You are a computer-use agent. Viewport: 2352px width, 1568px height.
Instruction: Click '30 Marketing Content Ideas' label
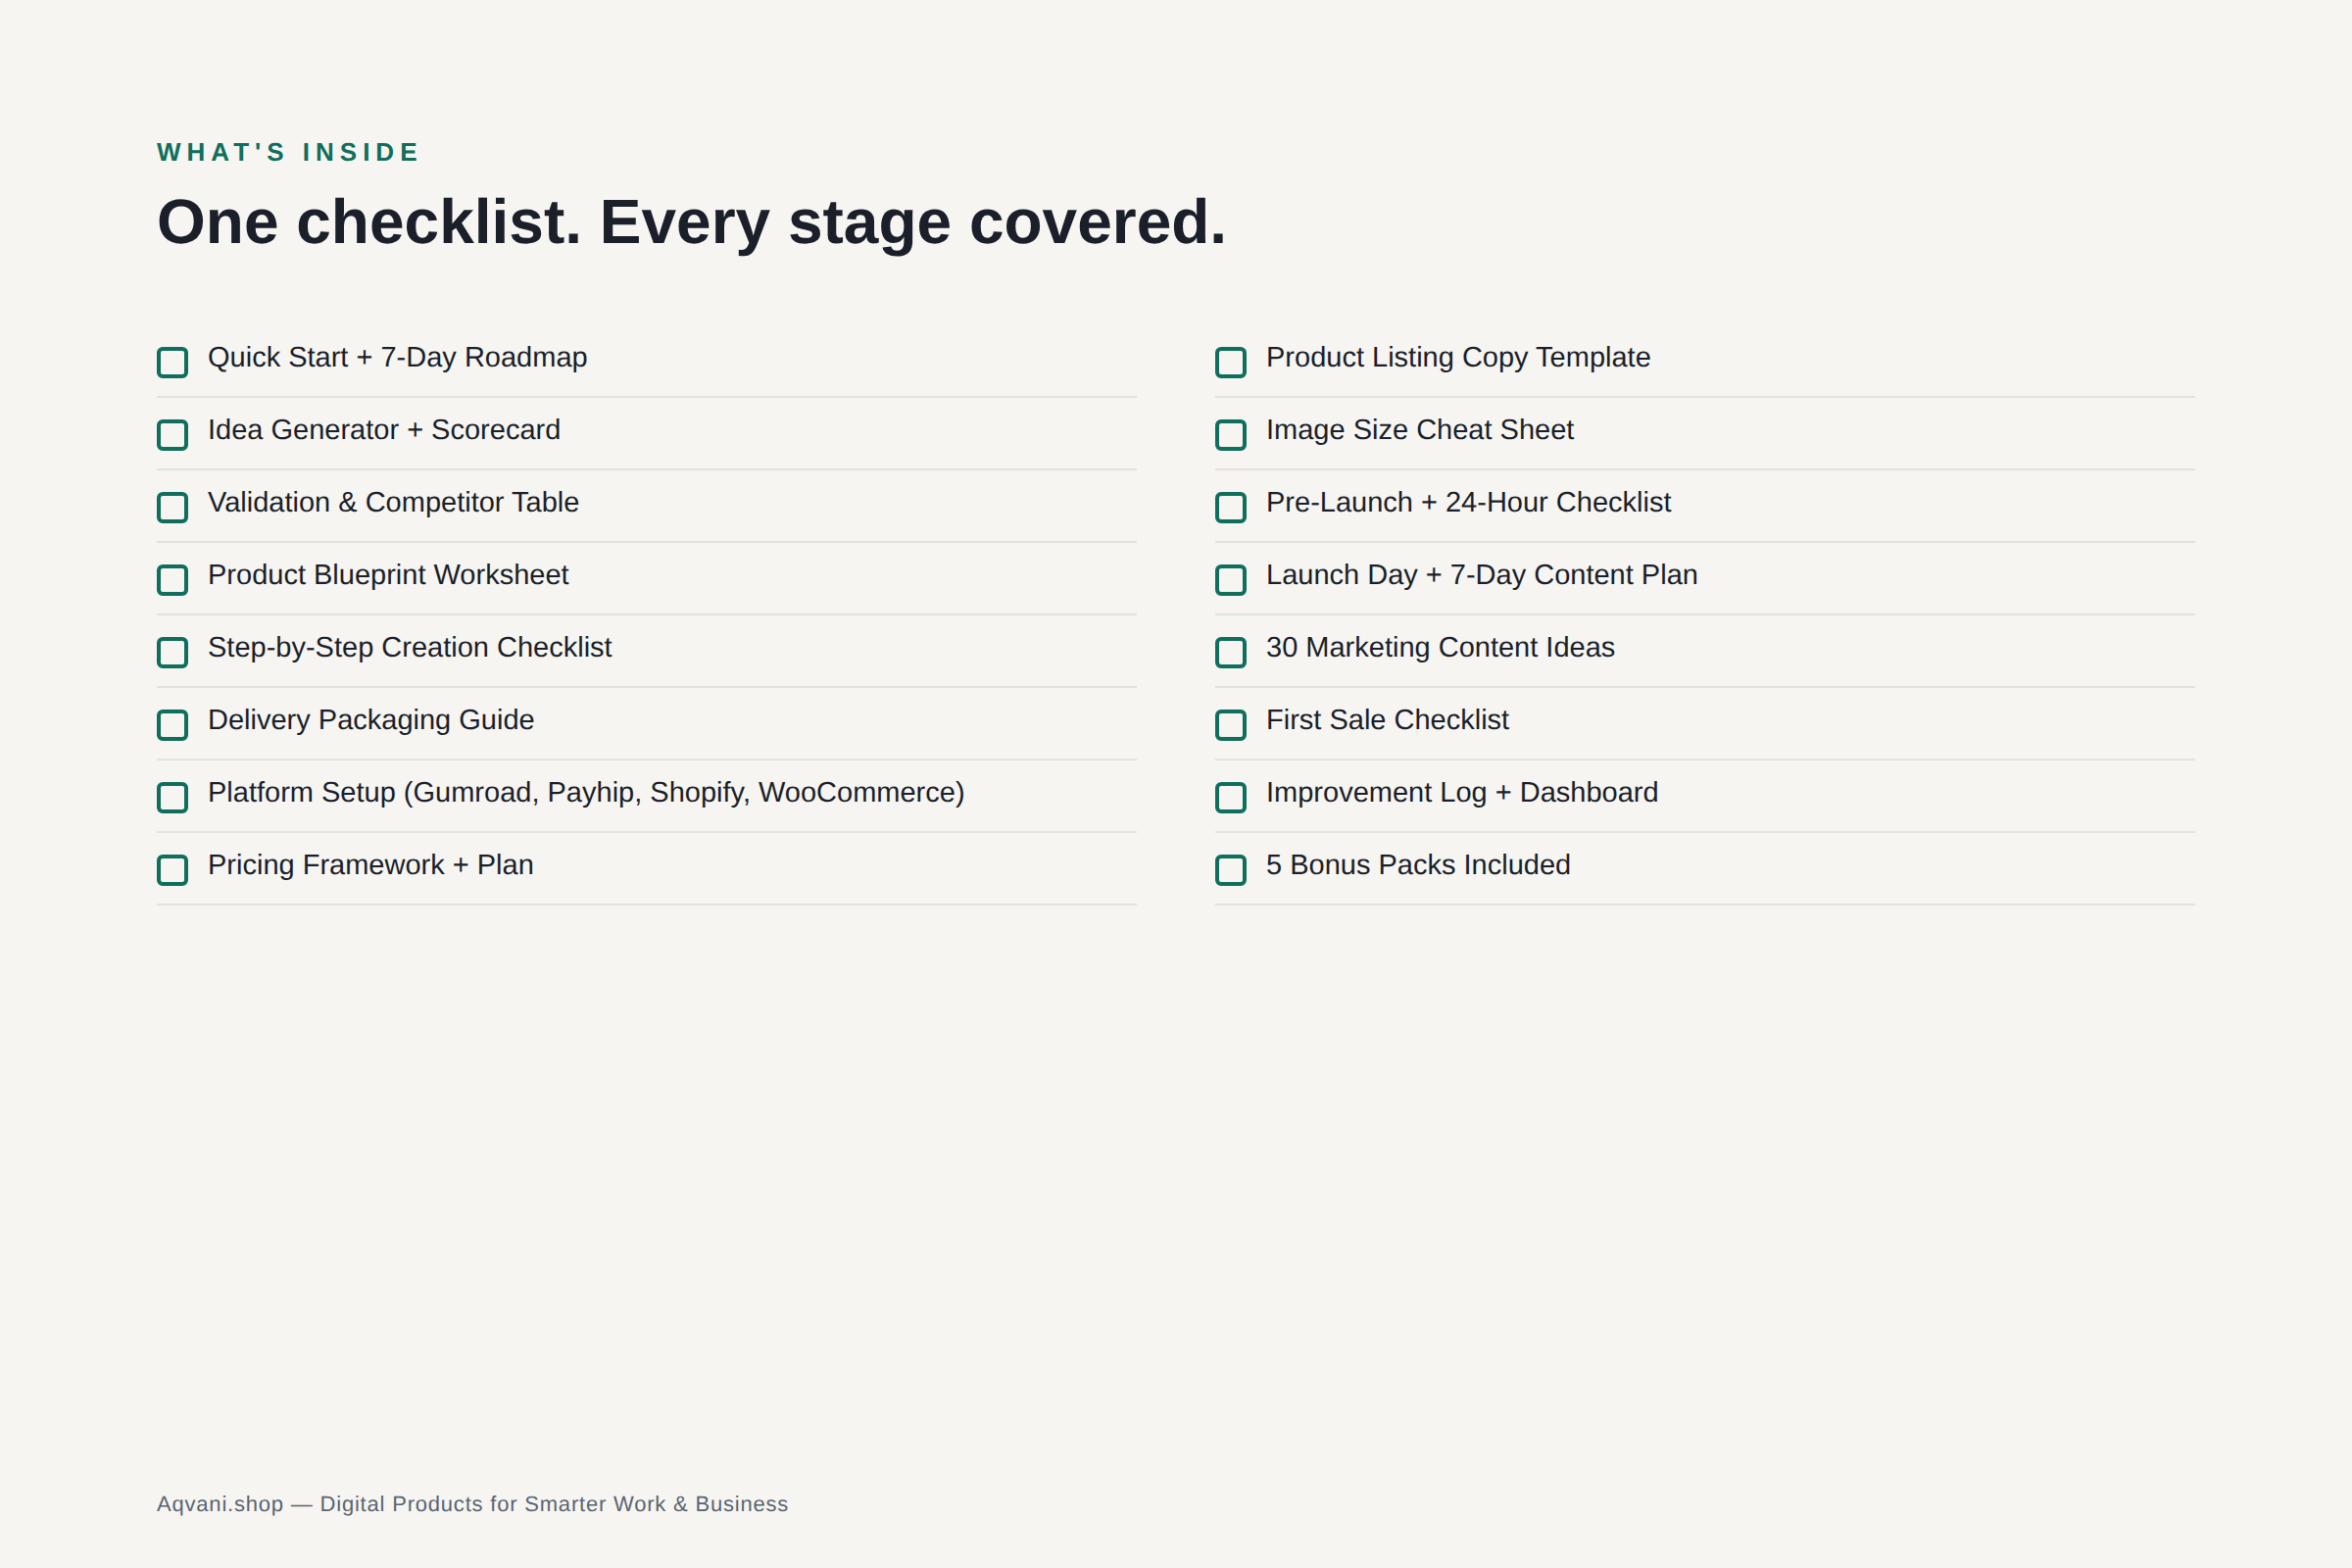(x=1440, y=647)
